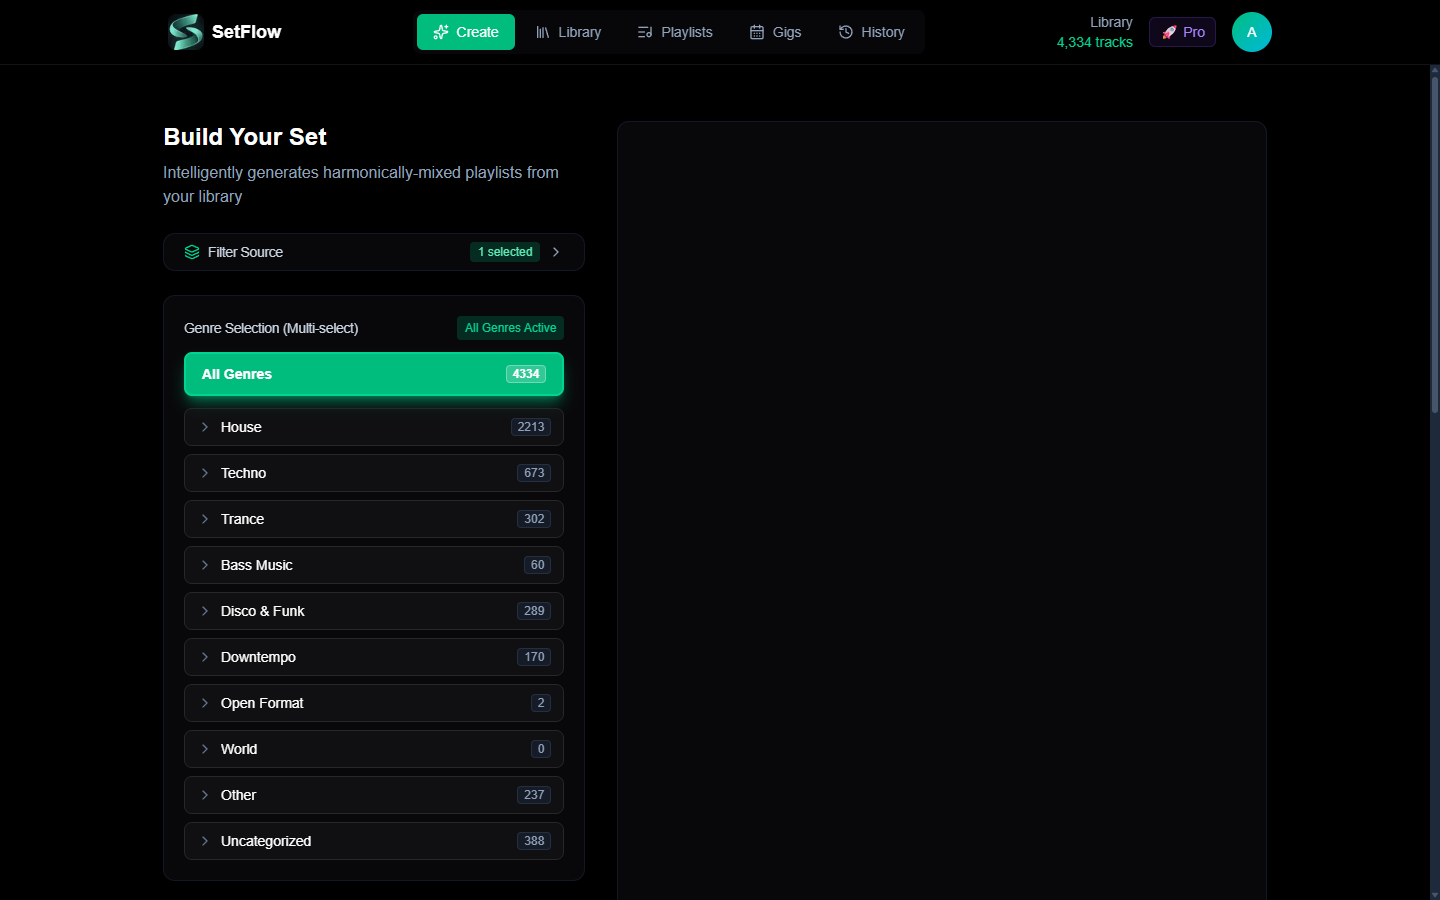This screenshot has height=900, width=1440.
Task: Click the rocket icon on Pro badge
Action: tap(1169, 32)
